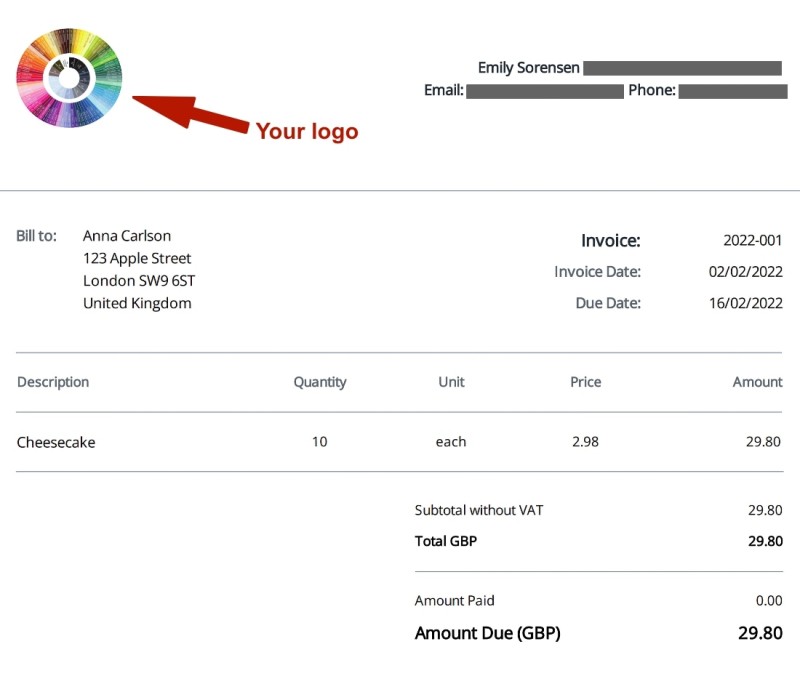The height and width of the screenshot is (676, 800).
Task: Click the Cheesecake line item
Action: point(55,442)
